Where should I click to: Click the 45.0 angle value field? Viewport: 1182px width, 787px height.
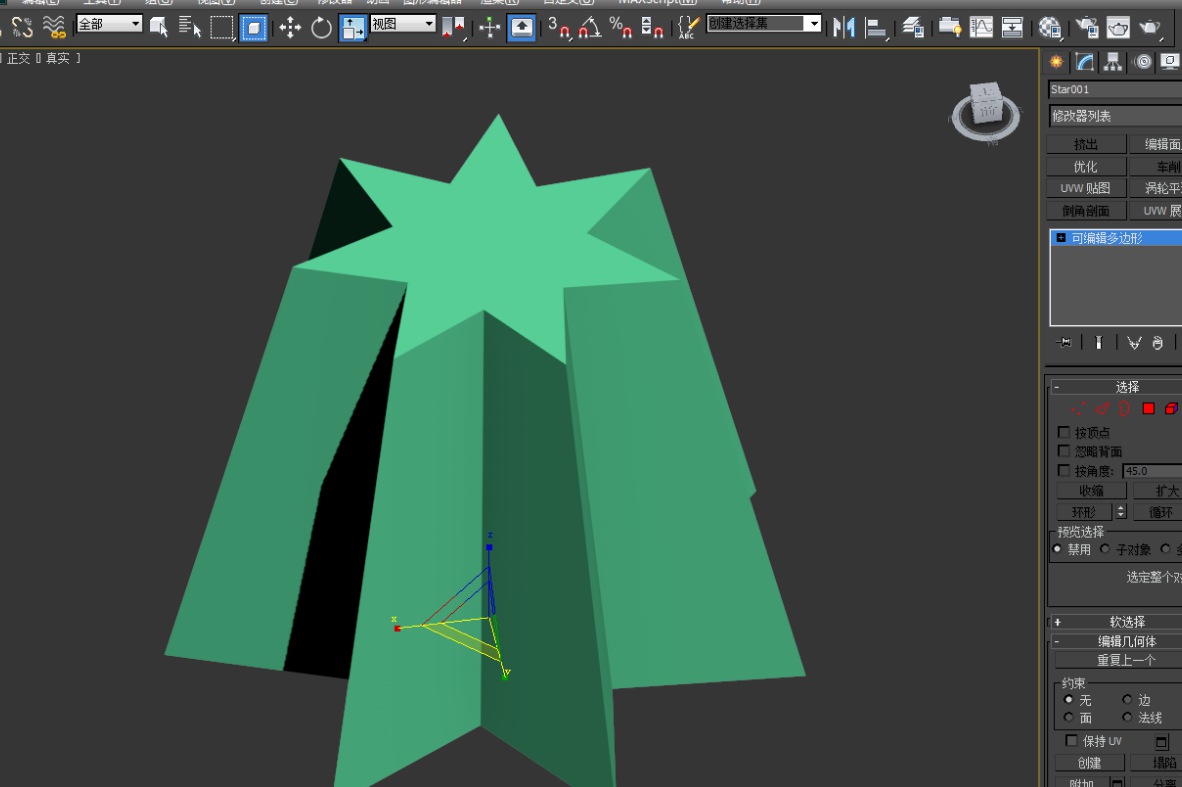tap(1152, 470)
